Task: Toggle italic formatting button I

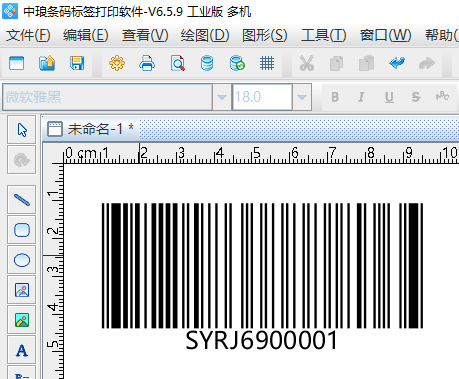Action: (x=361, y=97)
